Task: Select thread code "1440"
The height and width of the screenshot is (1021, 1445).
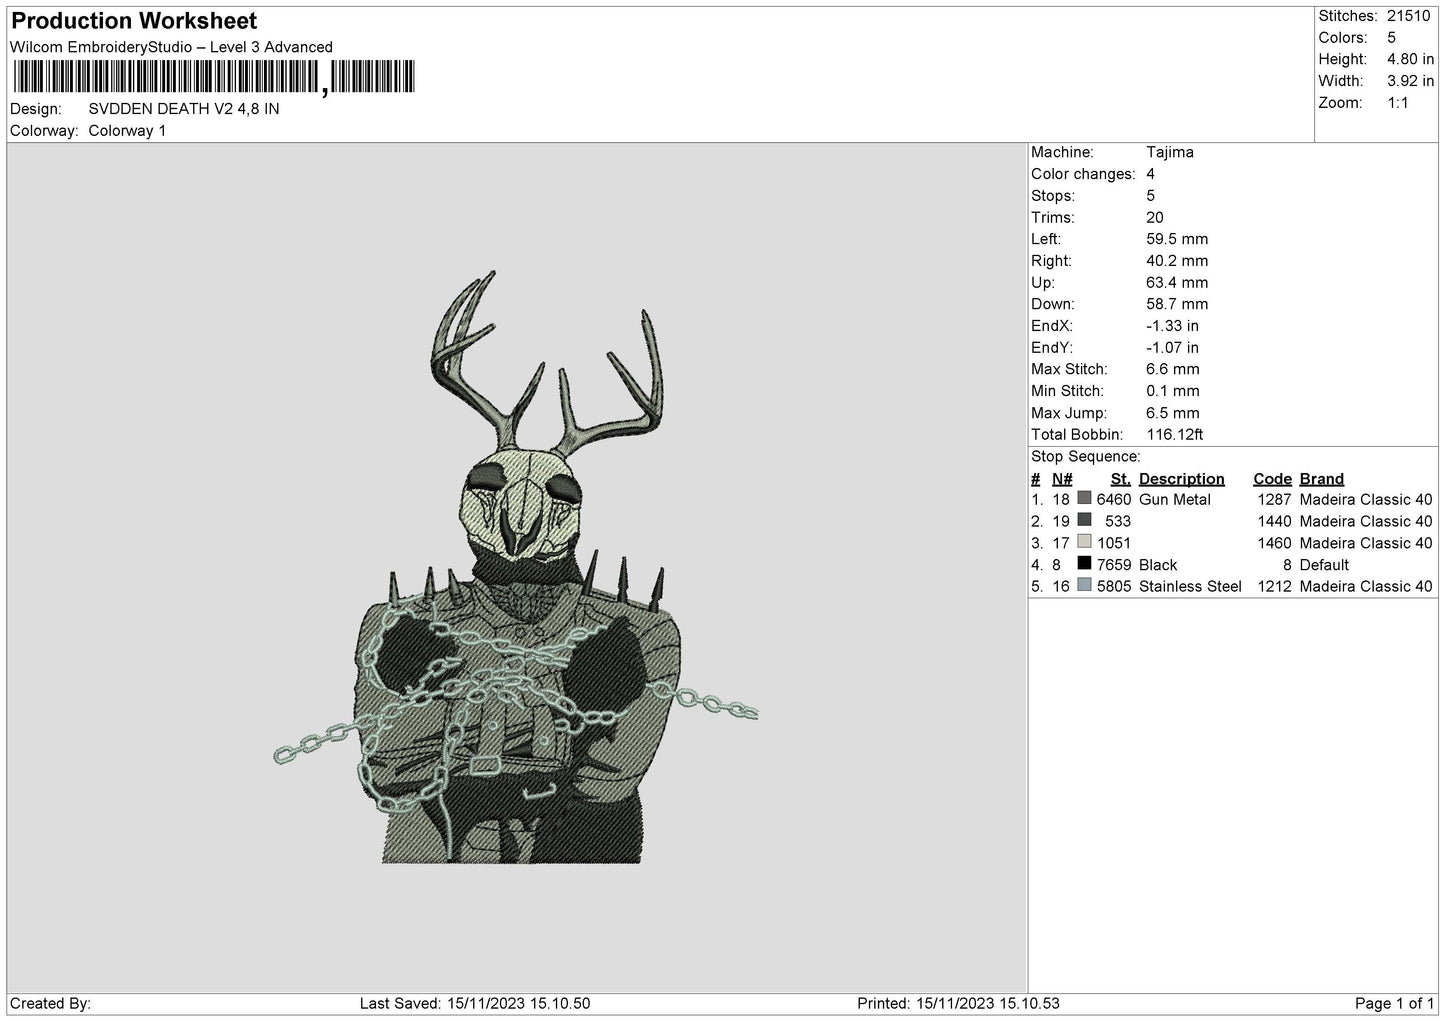Action: click(x=1274, y=522)
